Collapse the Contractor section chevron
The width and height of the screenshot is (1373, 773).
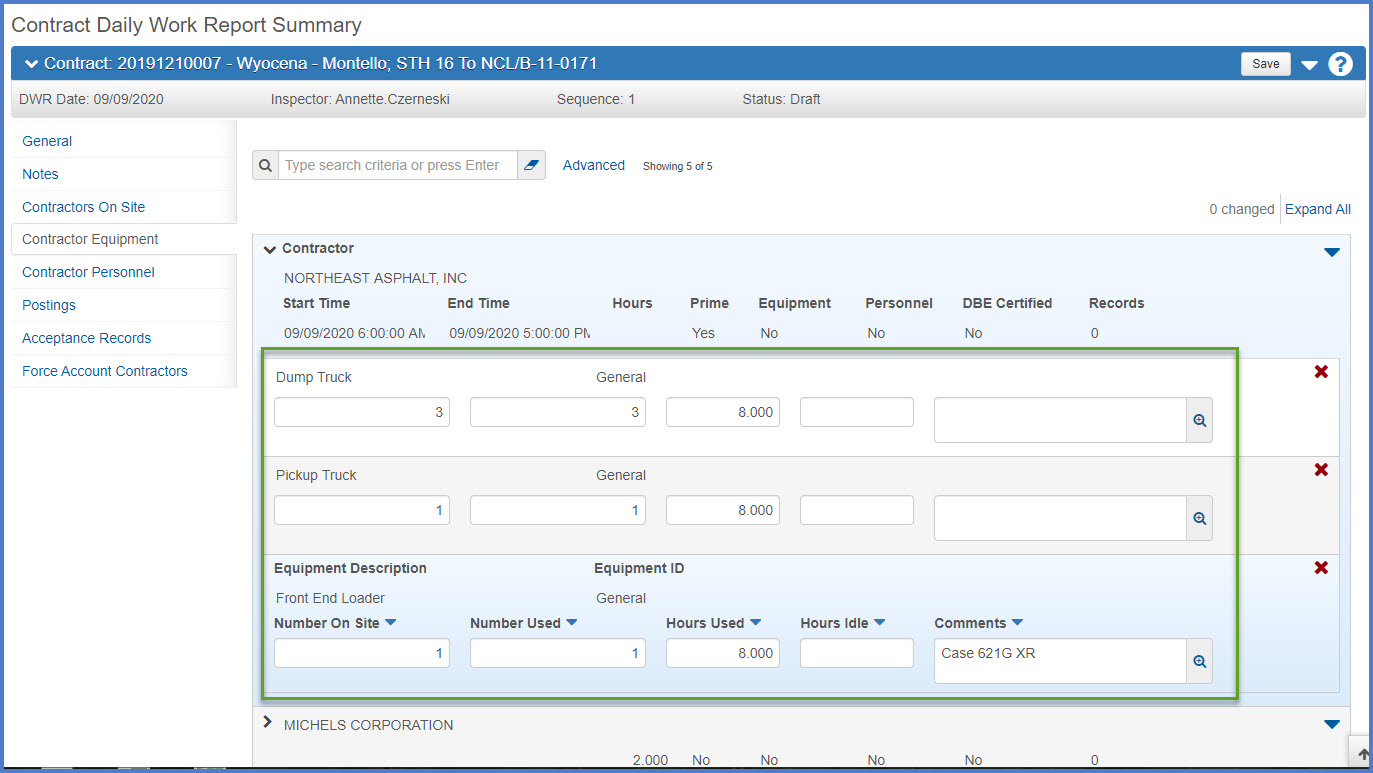270,249
